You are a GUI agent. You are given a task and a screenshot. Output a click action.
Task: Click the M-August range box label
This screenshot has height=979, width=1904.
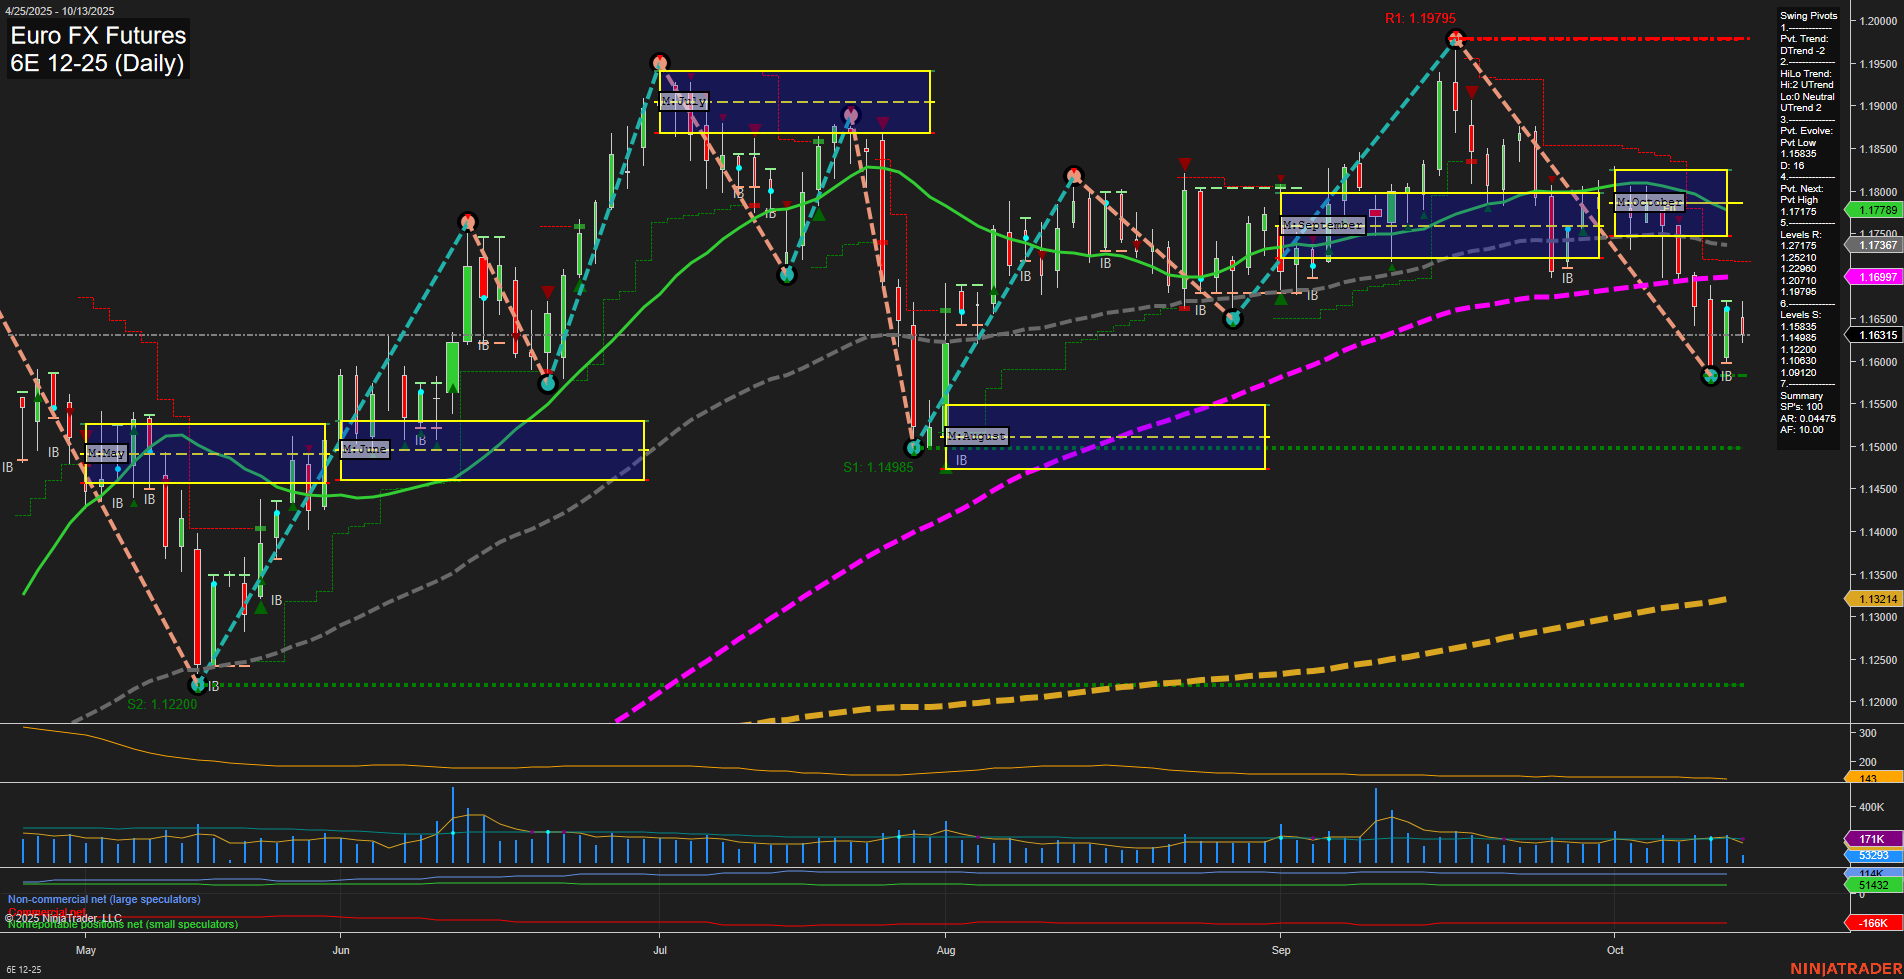click(x=978, y=435)
